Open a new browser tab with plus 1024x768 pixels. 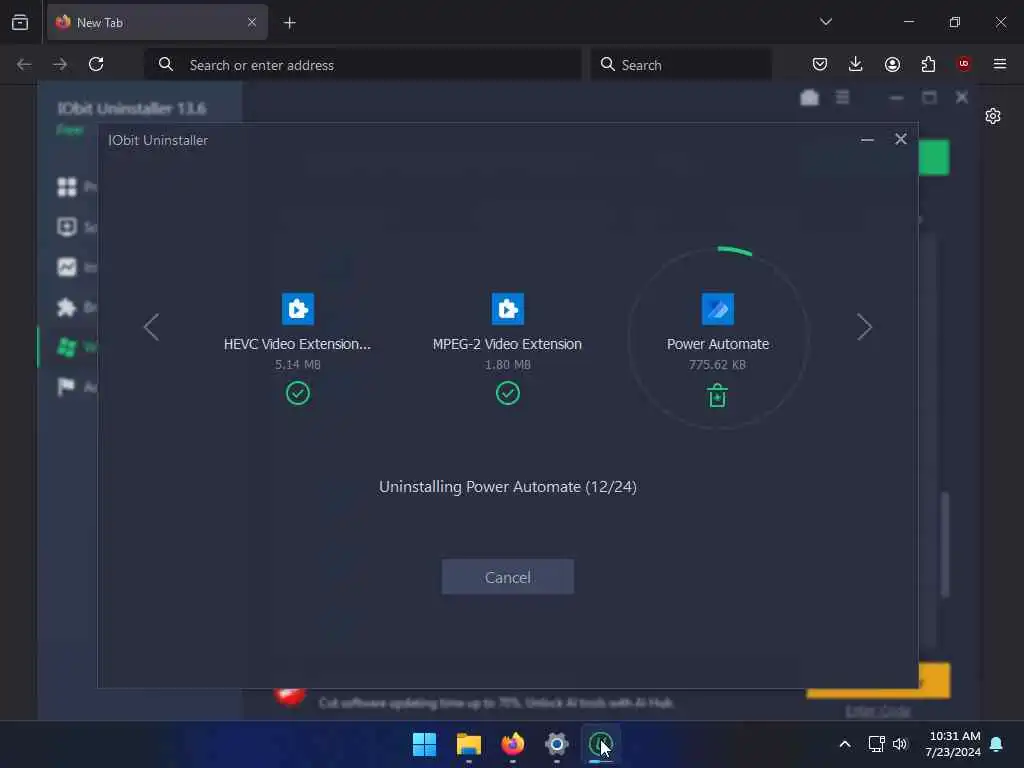pyautogui.click(x=289, y=23)
